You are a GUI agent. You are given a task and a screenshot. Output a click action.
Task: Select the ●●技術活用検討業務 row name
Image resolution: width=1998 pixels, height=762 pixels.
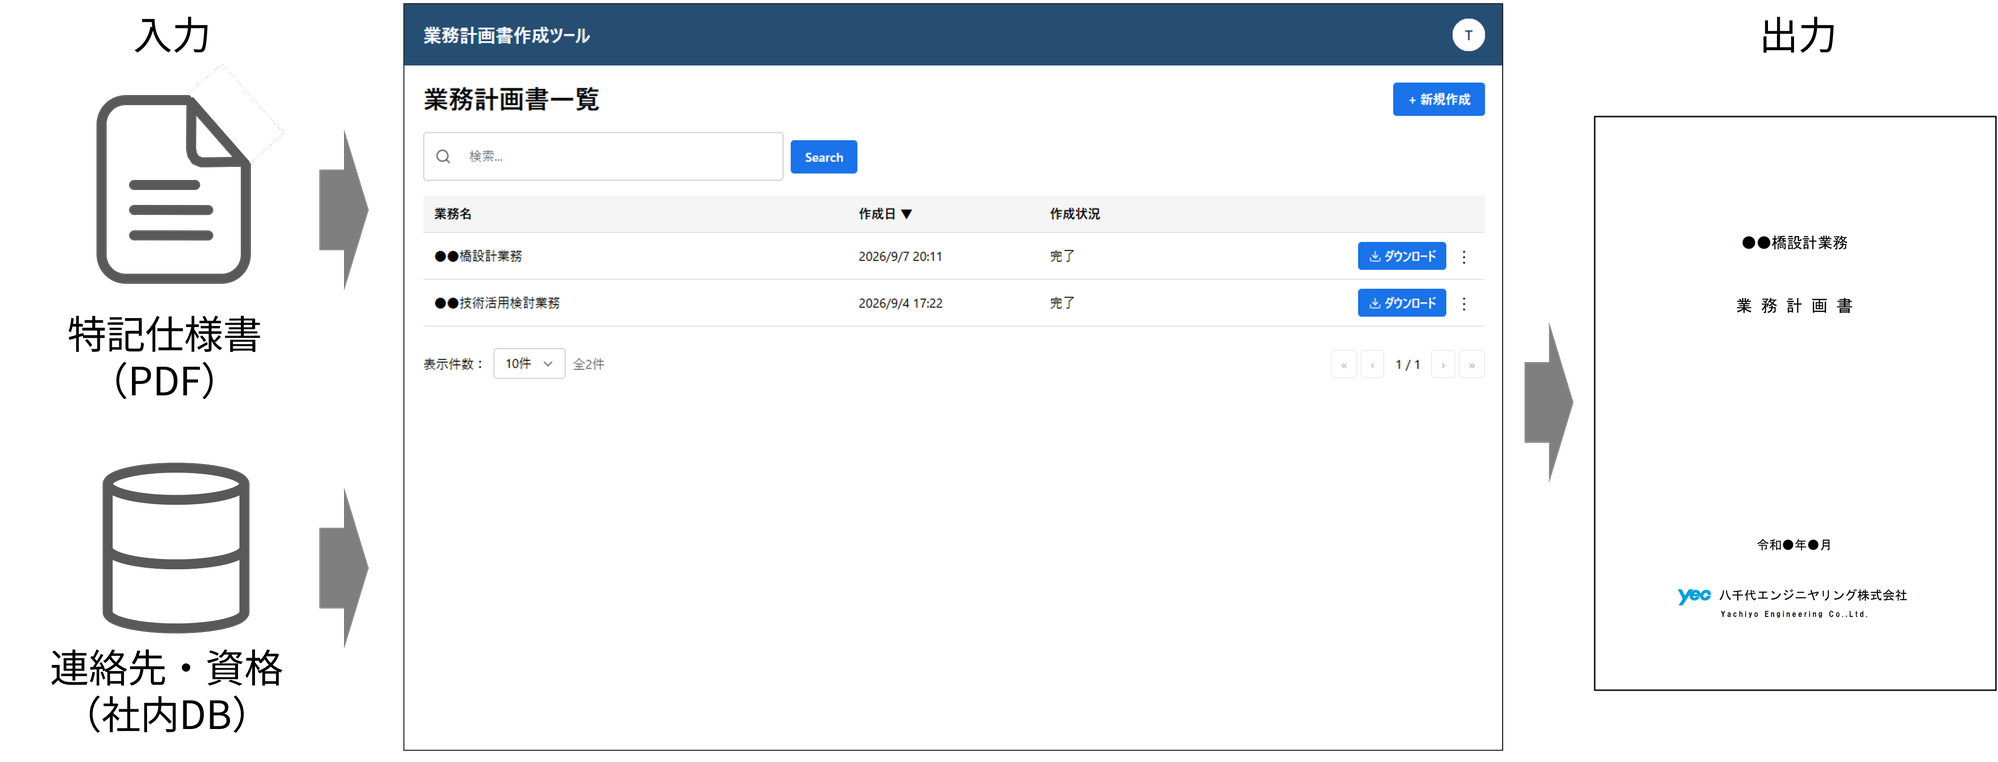click(x=497, y=304)
